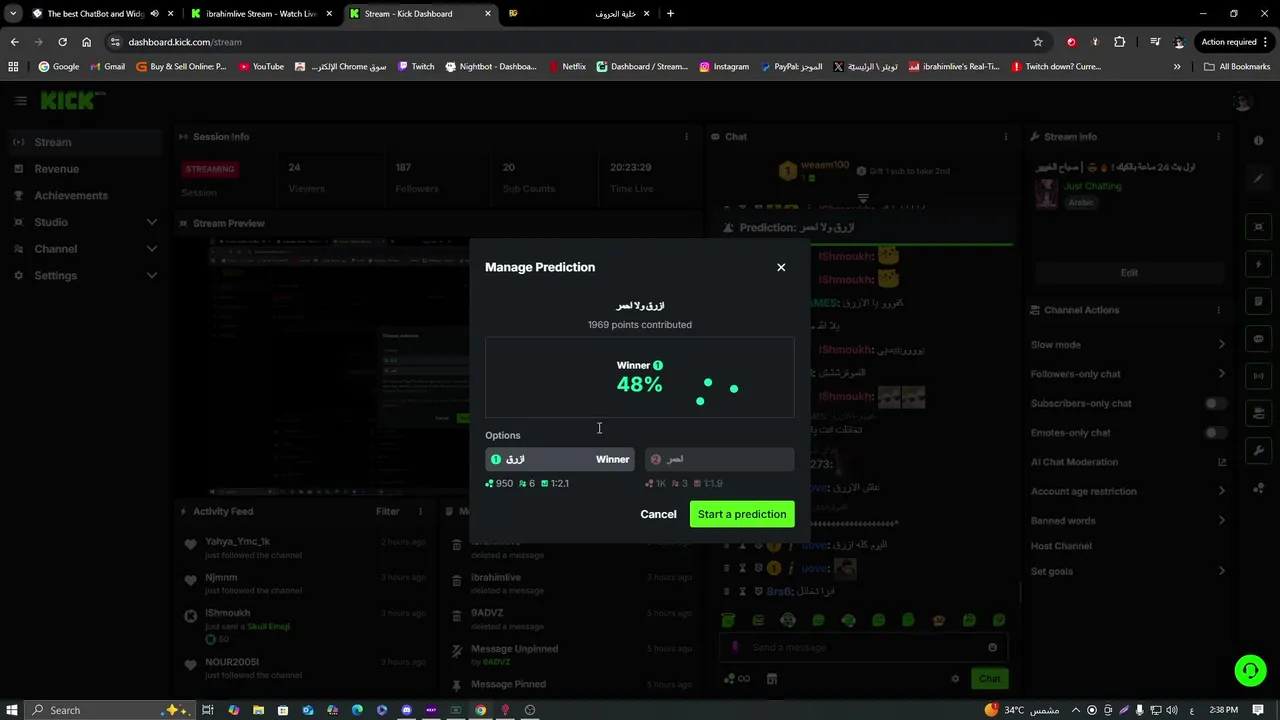
Task: Select prediction option 1 marked Winner
Action: pos(560,459)
